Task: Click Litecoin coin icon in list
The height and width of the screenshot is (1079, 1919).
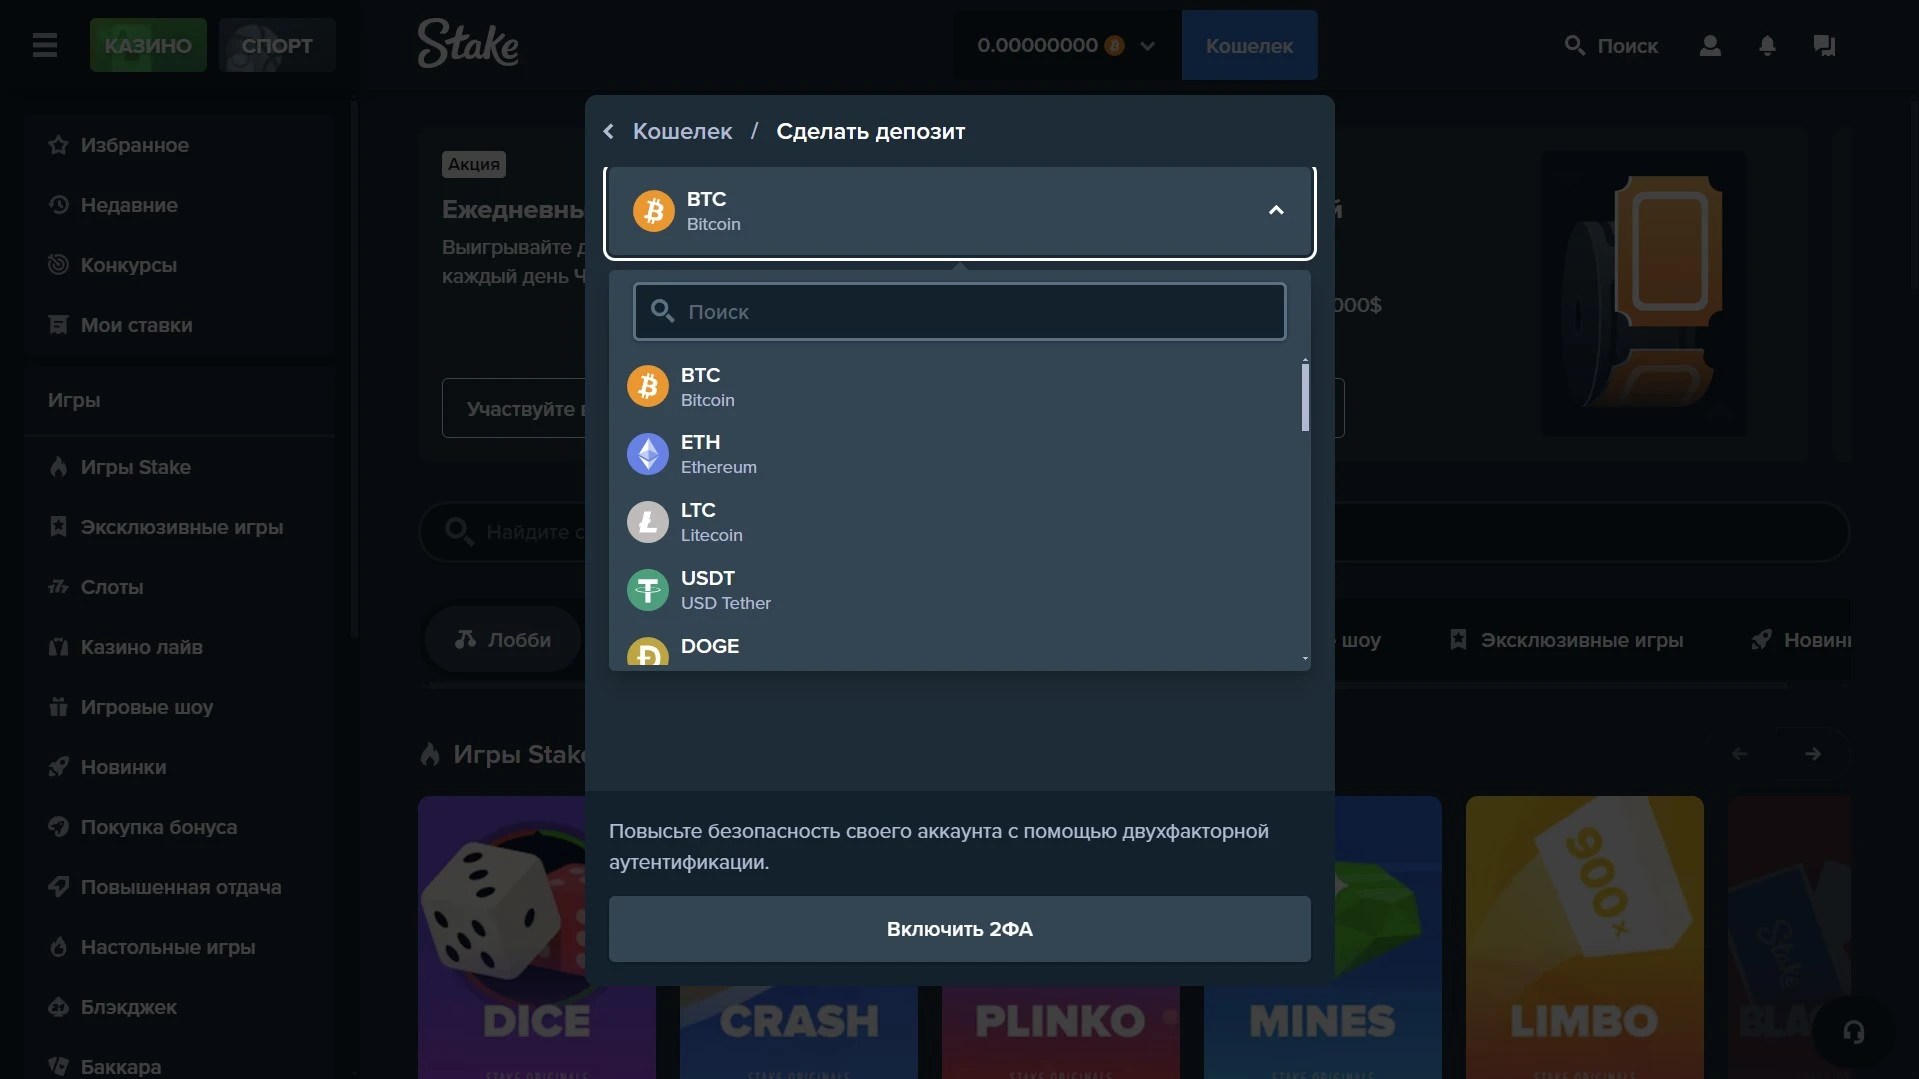Action: point(648,522)
